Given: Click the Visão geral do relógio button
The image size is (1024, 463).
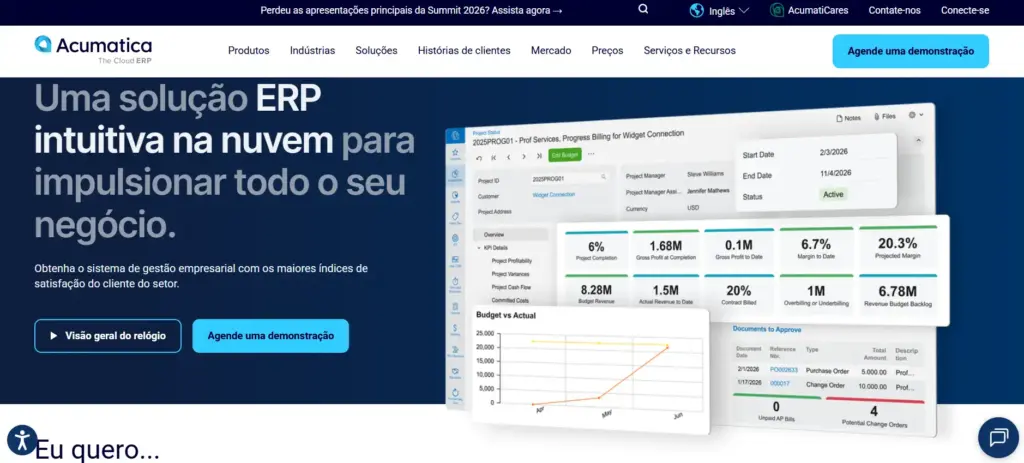Looking at the screenshot, I should (x=108, y=336).
